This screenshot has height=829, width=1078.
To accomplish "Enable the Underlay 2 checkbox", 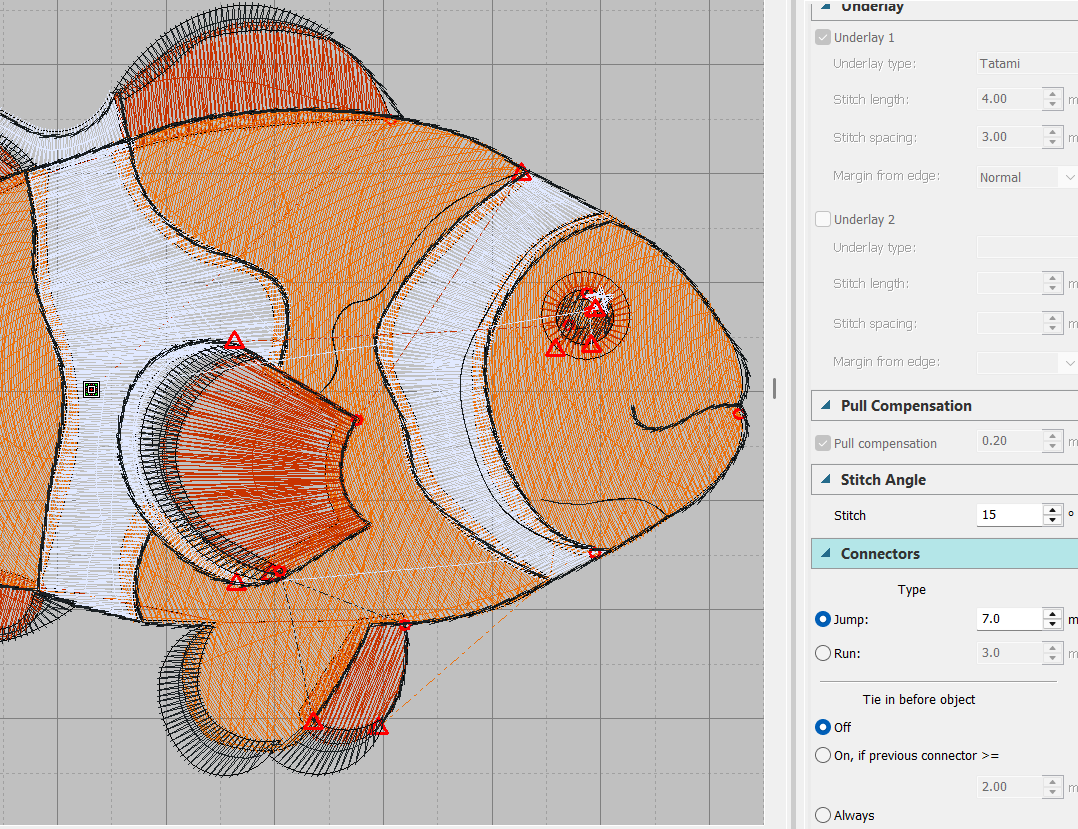I will [822, 219].
